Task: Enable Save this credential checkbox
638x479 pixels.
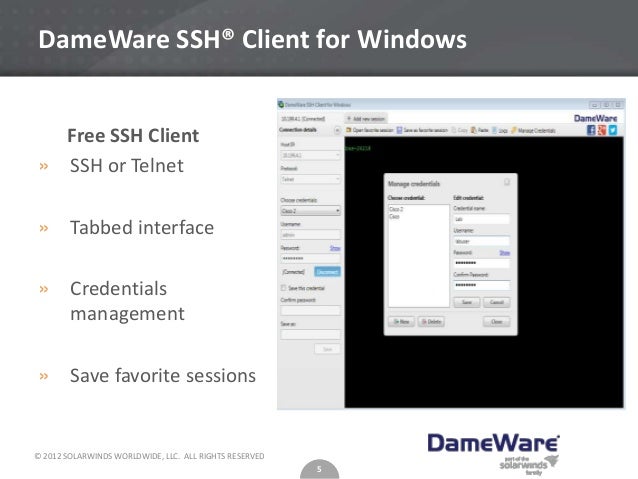Action: tap(283, 288)
